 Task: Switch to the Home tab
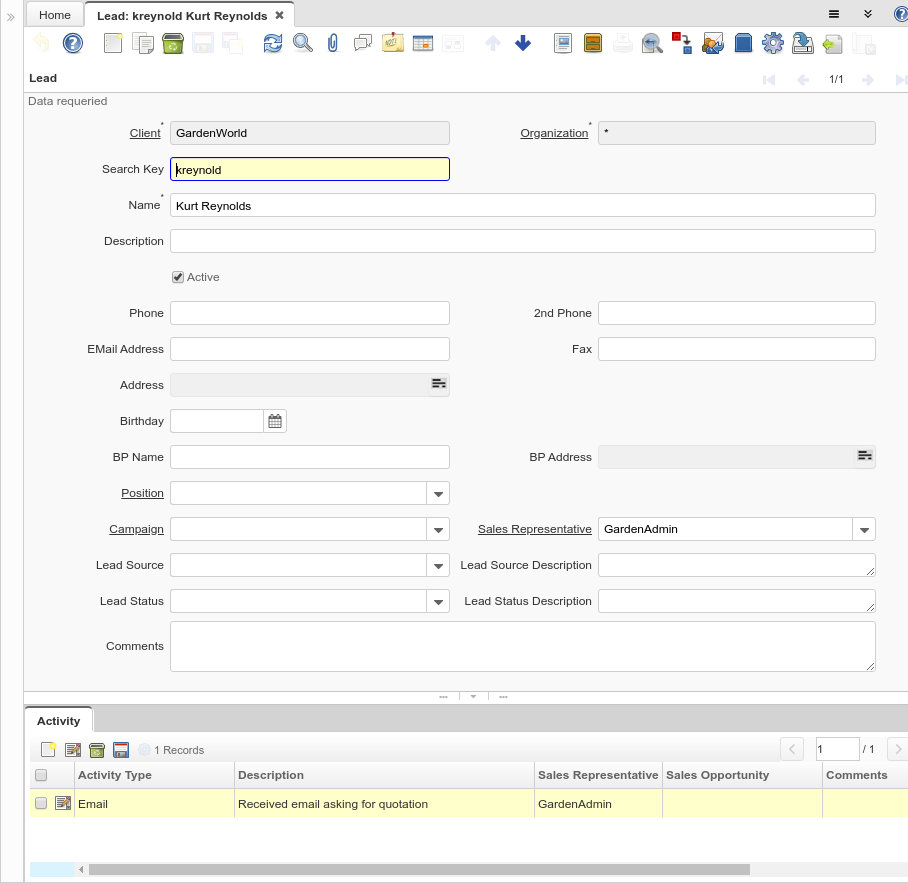pyautogui.click(x=55, y=15)
